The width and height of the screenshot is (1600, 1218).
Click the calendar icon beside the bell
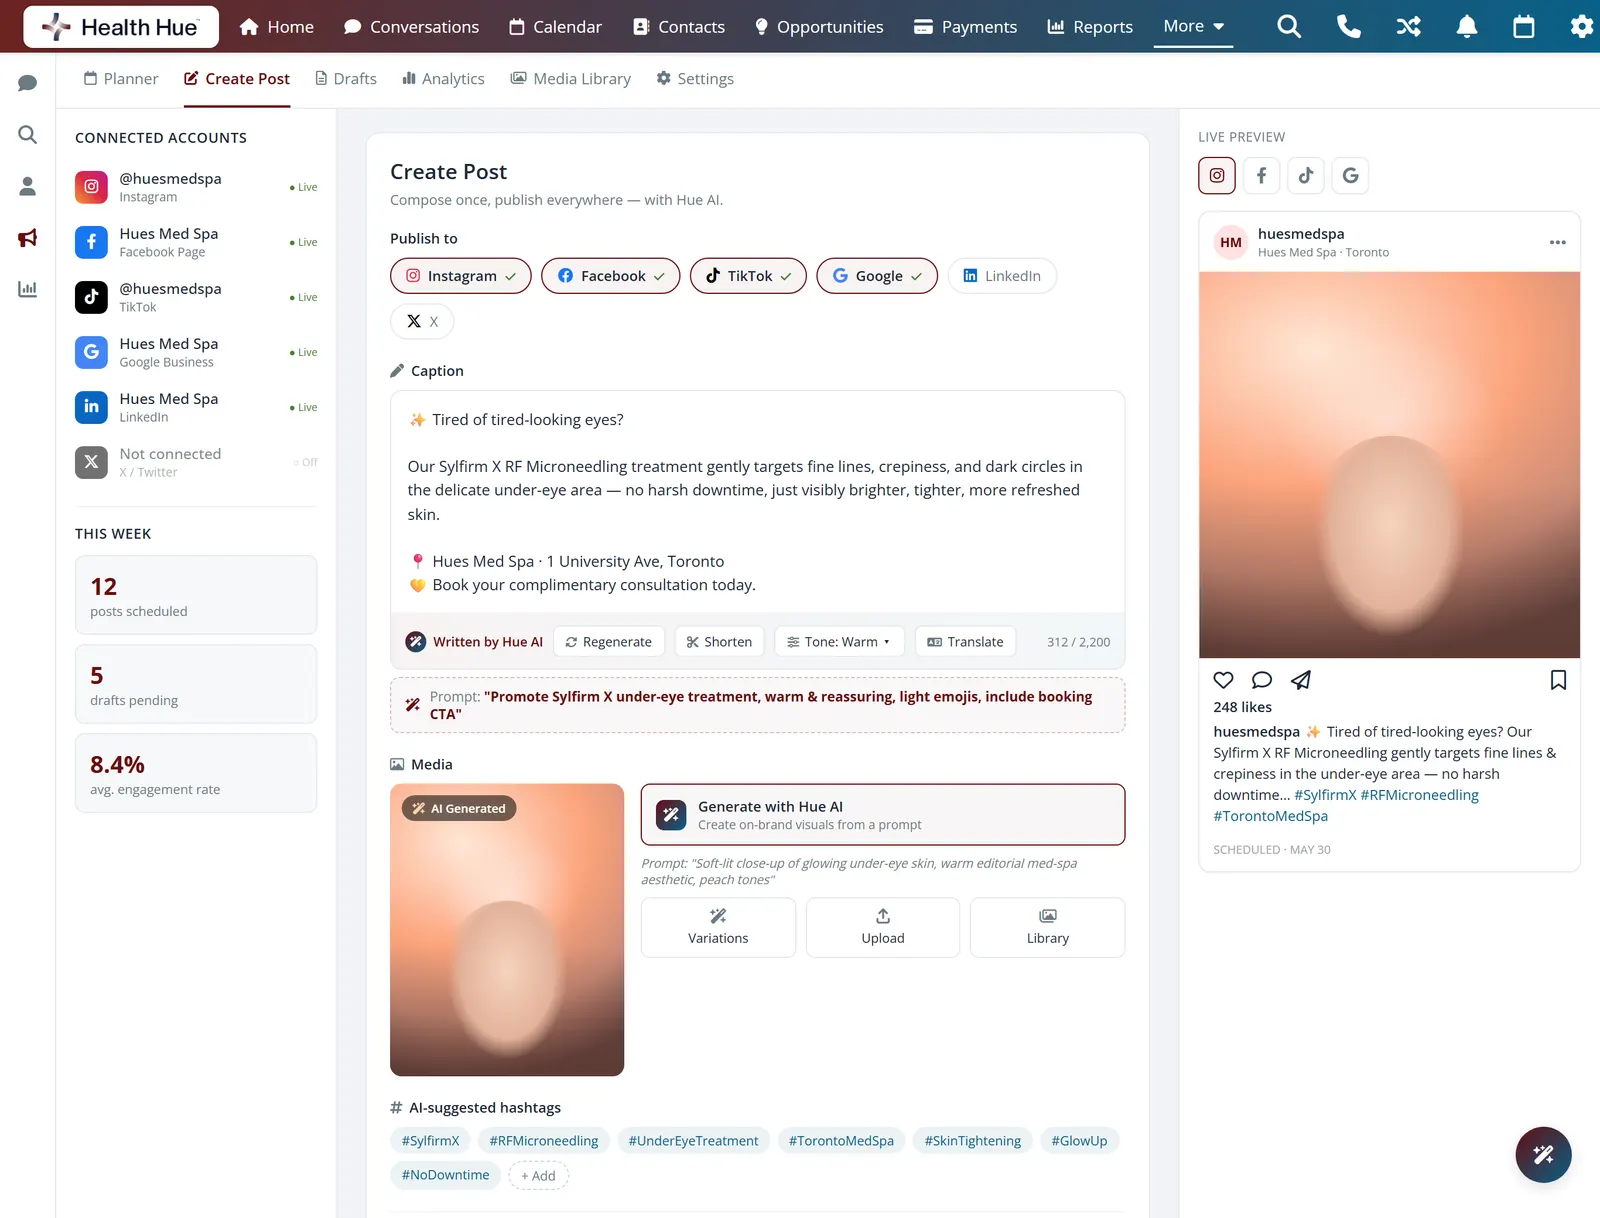pos(1523,27)
